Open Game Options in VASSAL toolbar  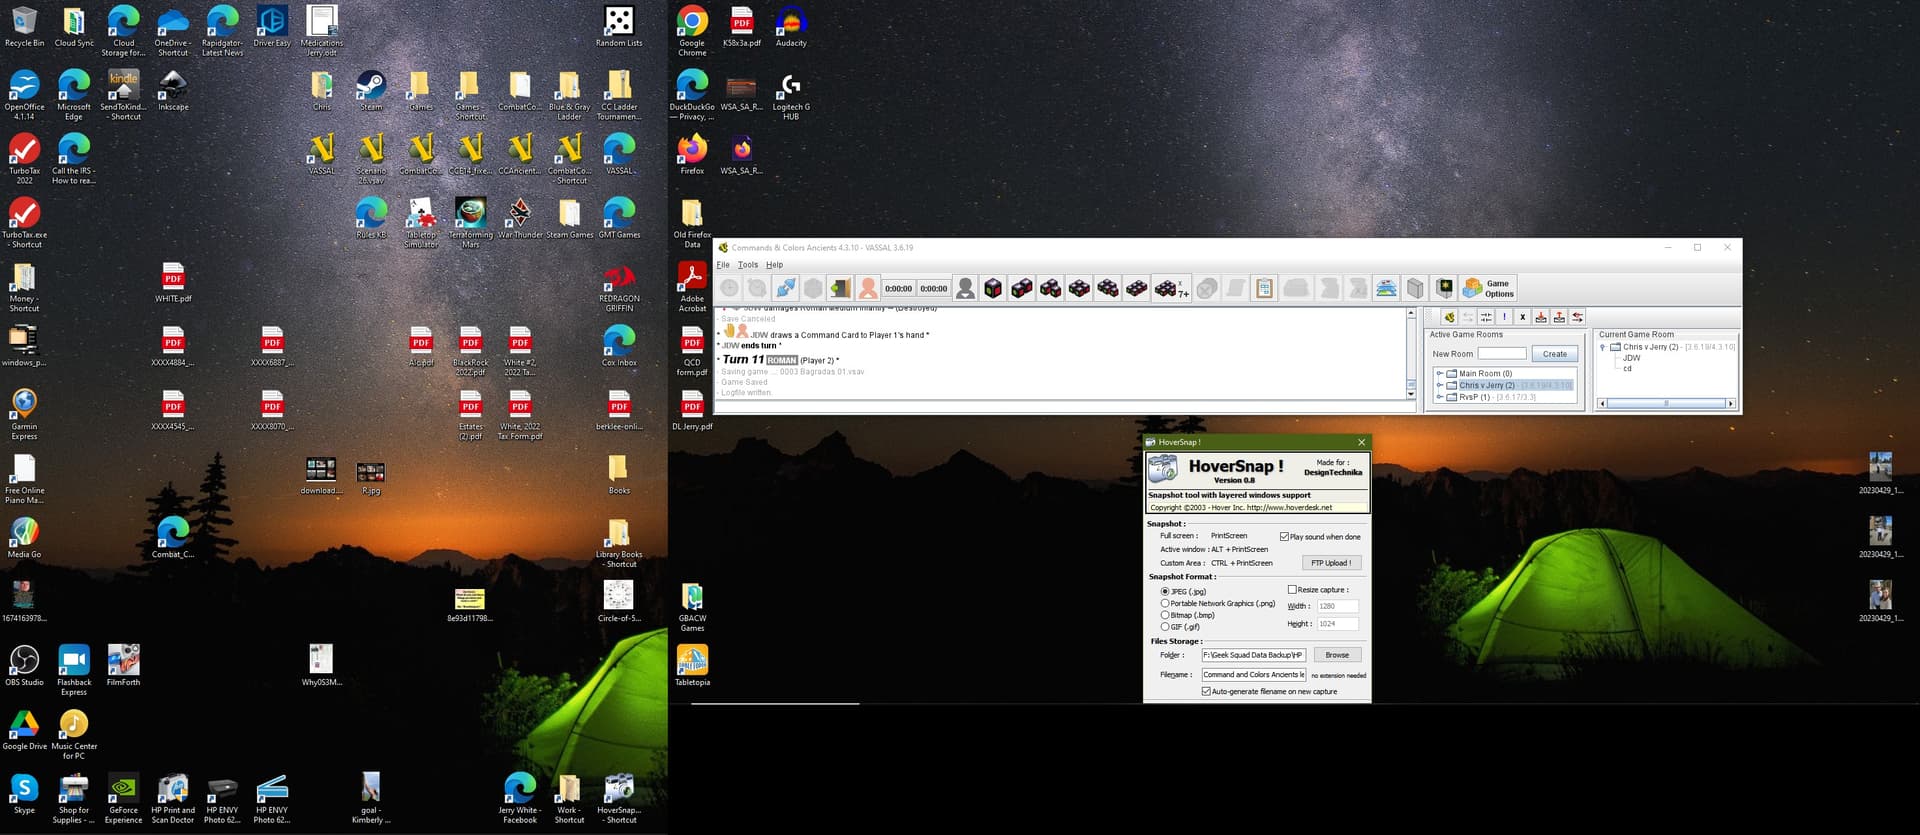tap(1488, 289)
